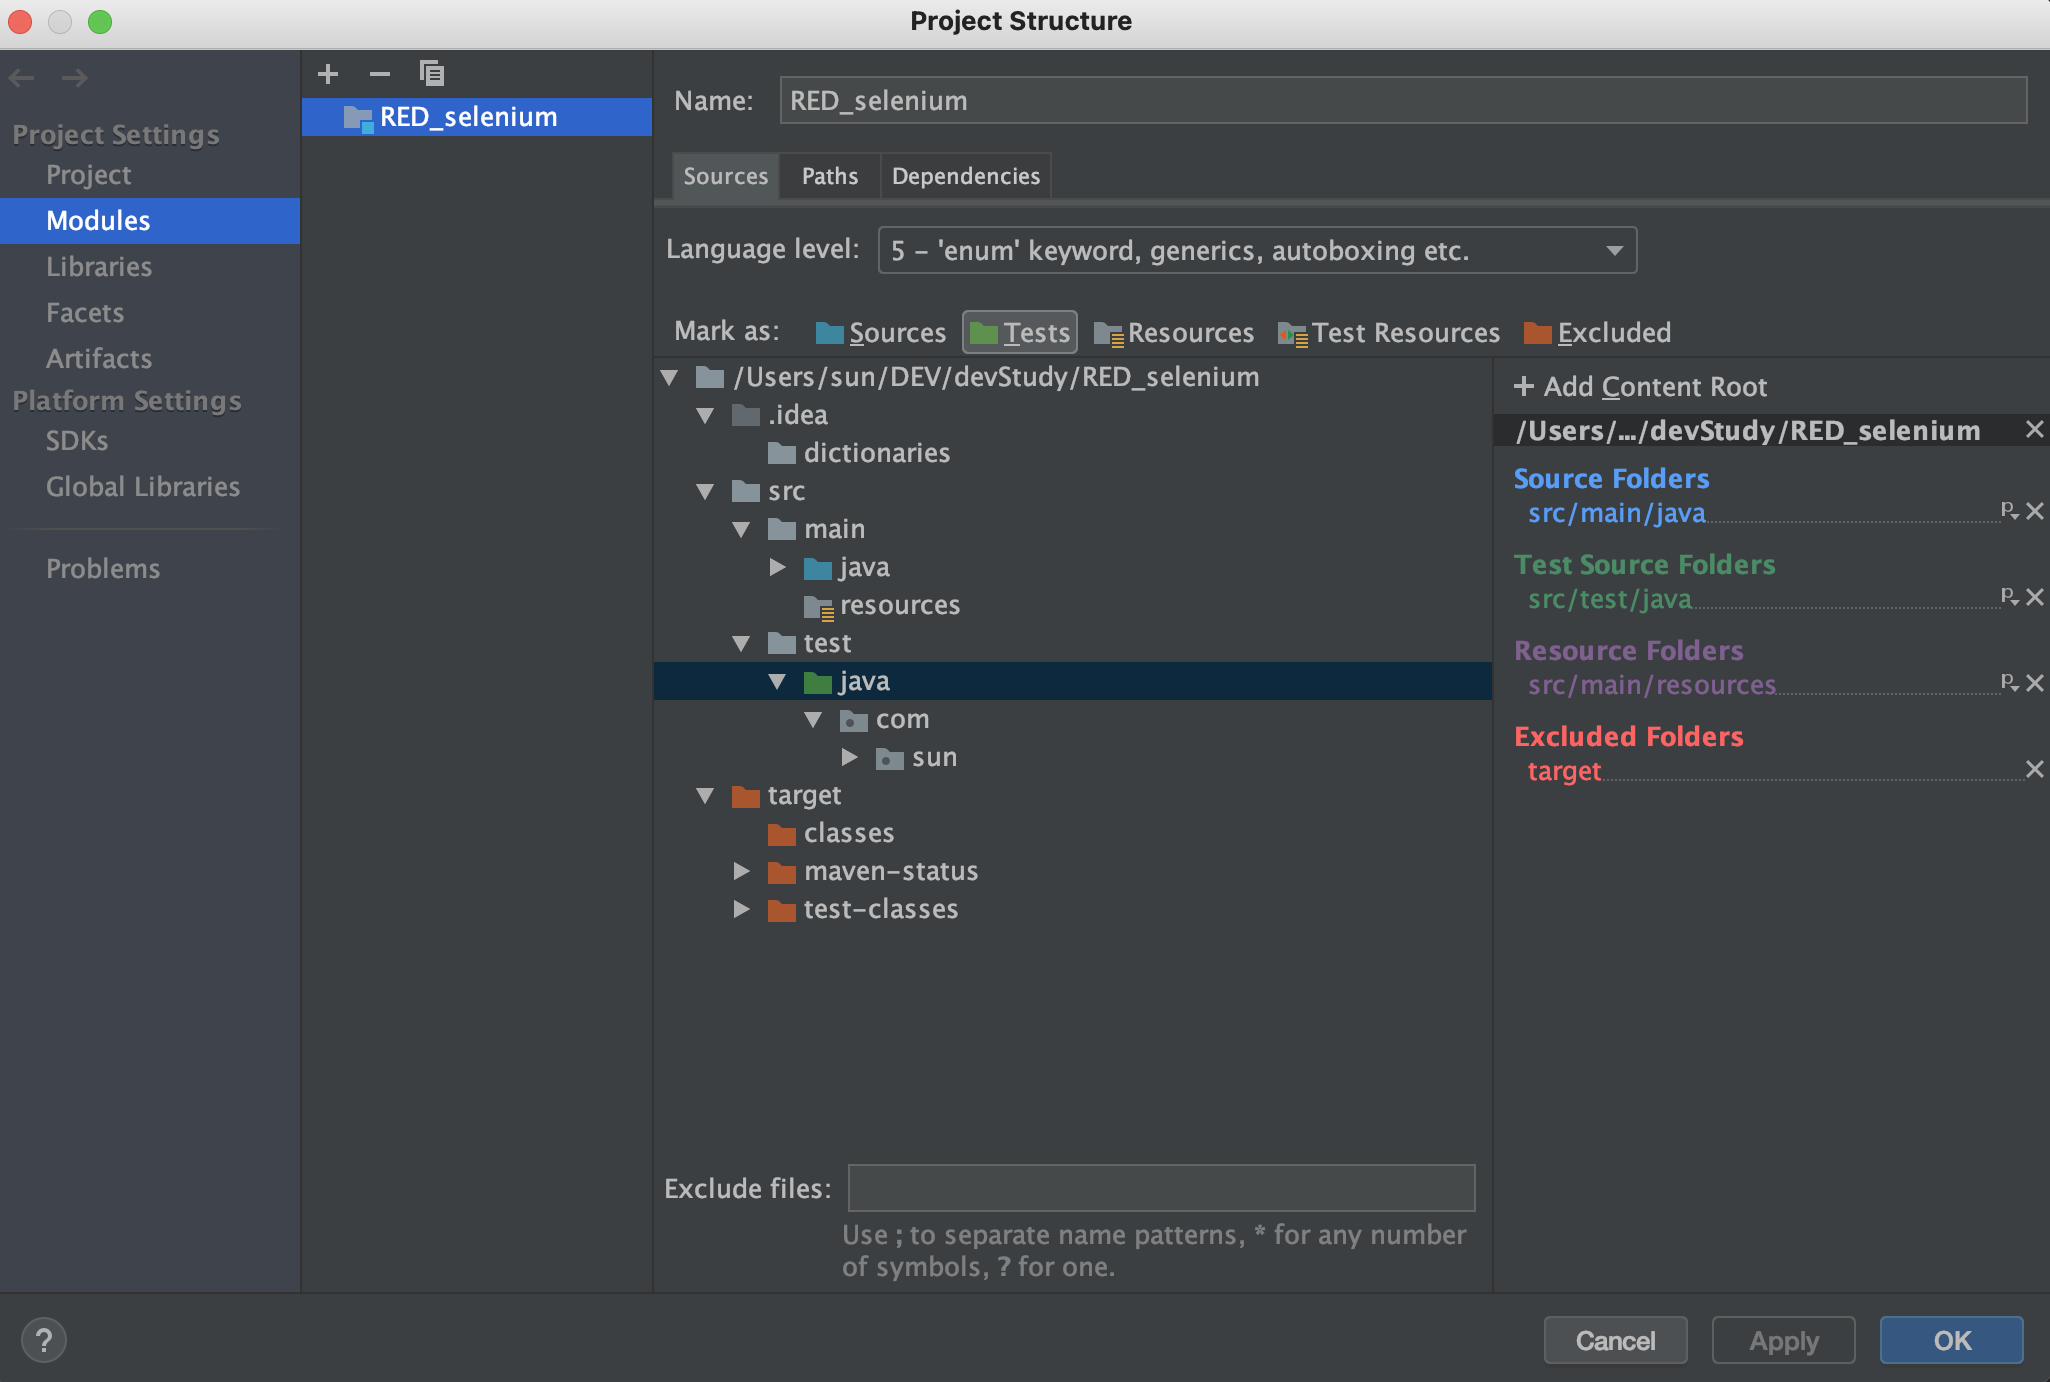Image resolution: width=2050 pixels, height=1382 pixels.
Task: Open the help question mark button
Action: 44,1340
